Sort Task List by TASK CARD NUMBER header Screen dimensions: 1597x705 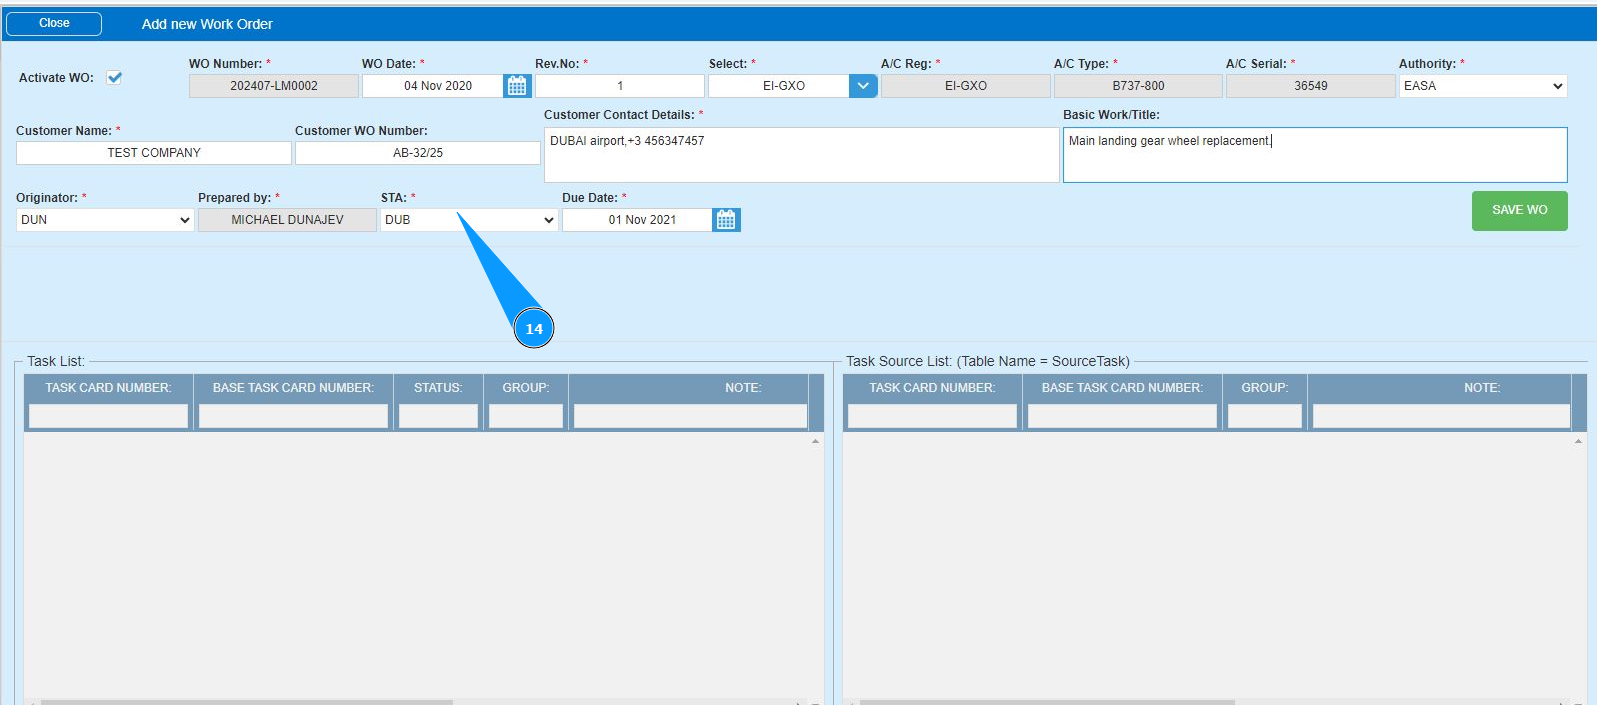point(108,388)
